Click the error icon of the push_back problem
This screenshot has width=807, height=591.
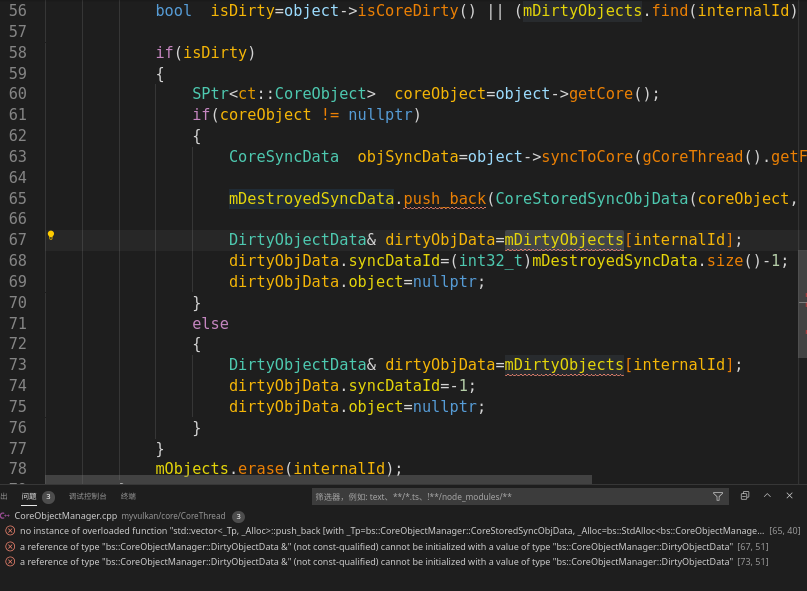[x=10, y=531]
